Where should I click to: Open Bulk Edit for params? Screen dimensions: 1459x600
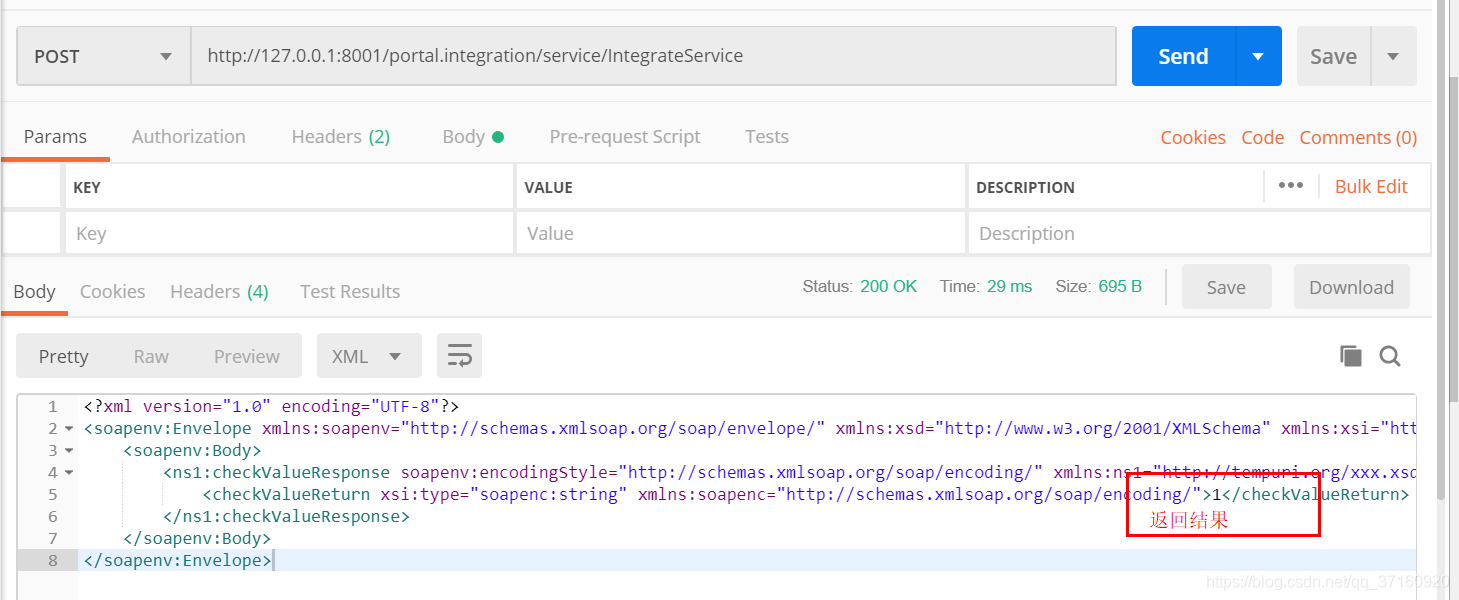(1371, 185)
